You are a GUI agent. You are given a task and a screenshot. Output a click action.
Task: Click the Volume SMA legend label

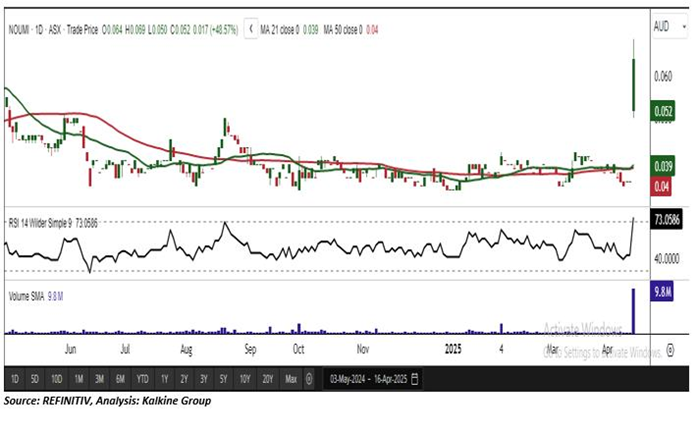(x=28, y=295)
